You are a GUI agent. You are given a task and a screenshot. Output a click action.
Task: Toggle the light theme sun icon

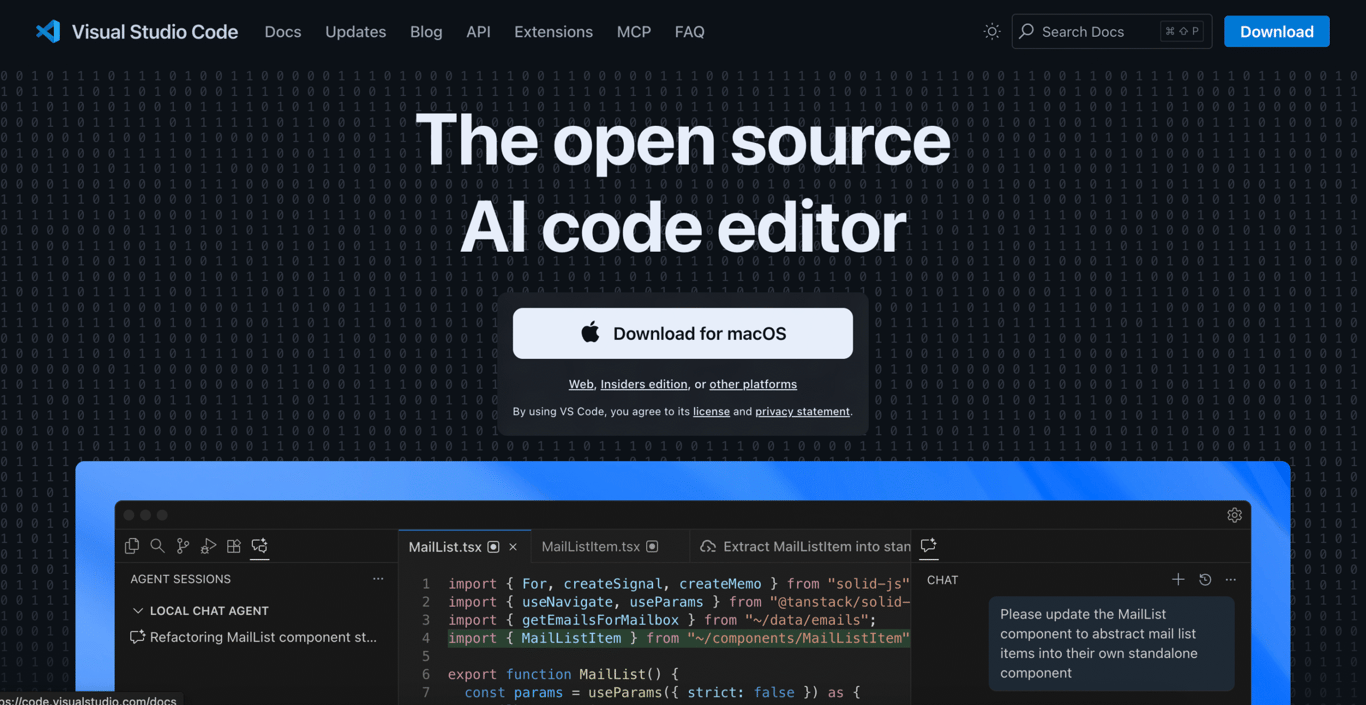991,31
